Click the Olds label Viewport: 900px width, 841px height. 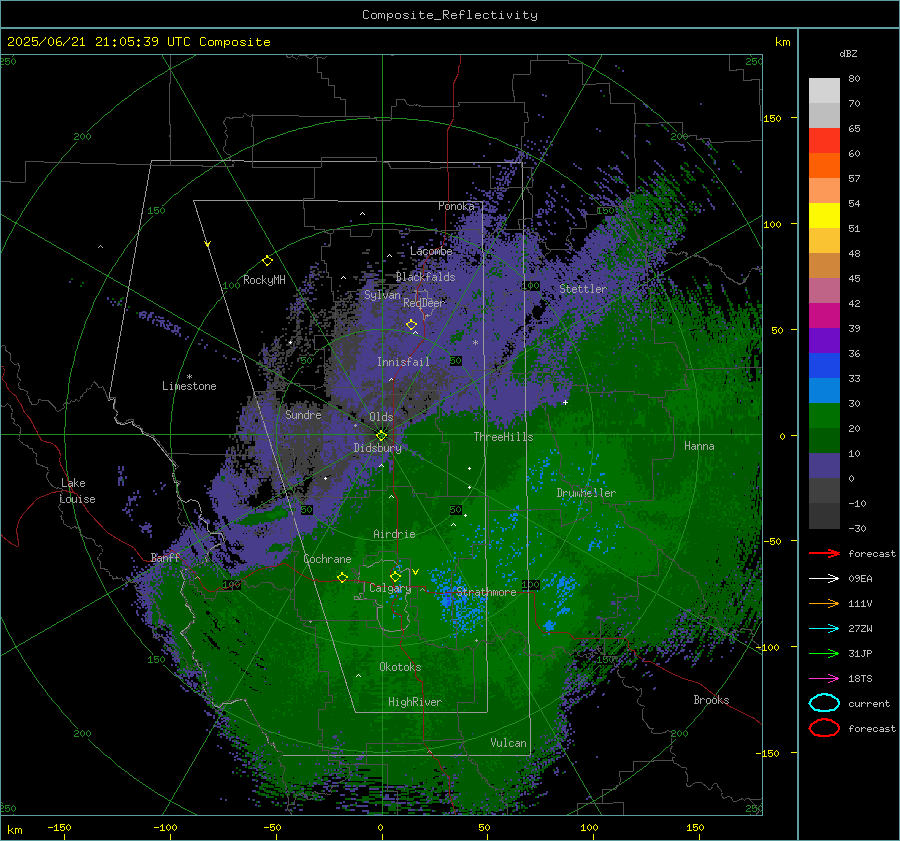point(381,417)
